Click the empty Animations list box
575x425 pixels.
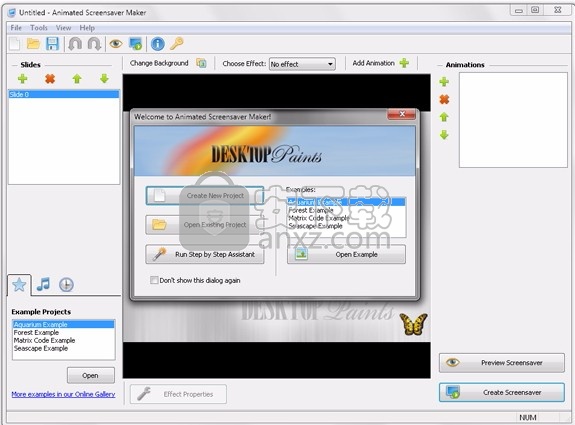[513, 120]
